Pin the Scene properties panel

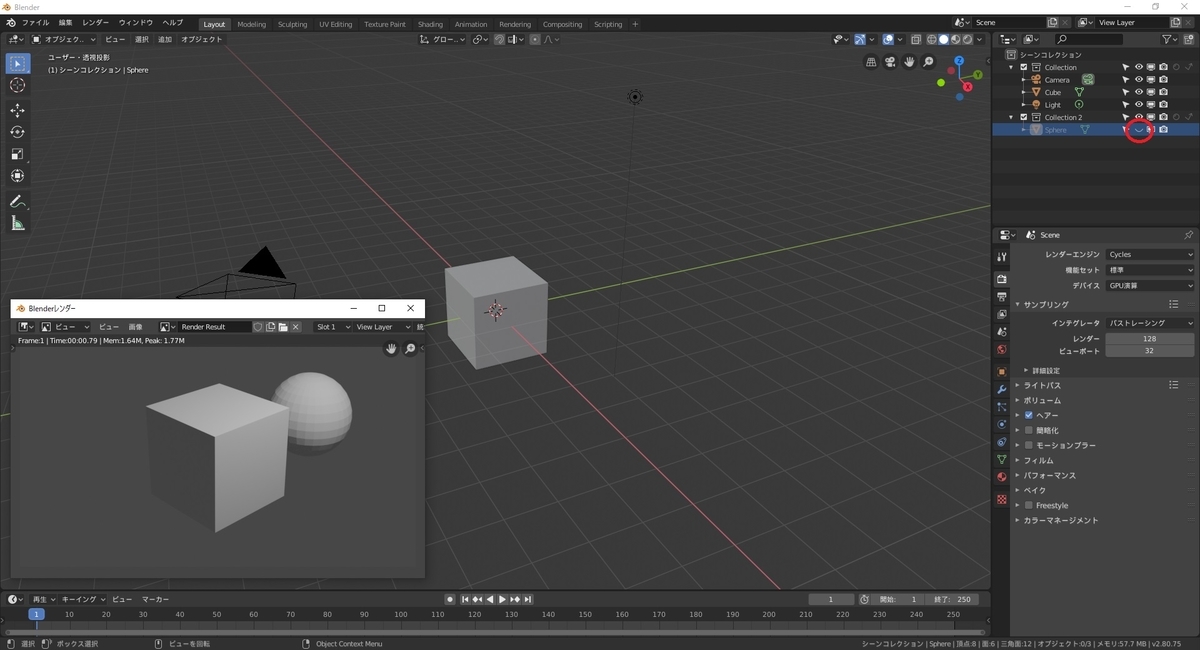[1188, 235]
